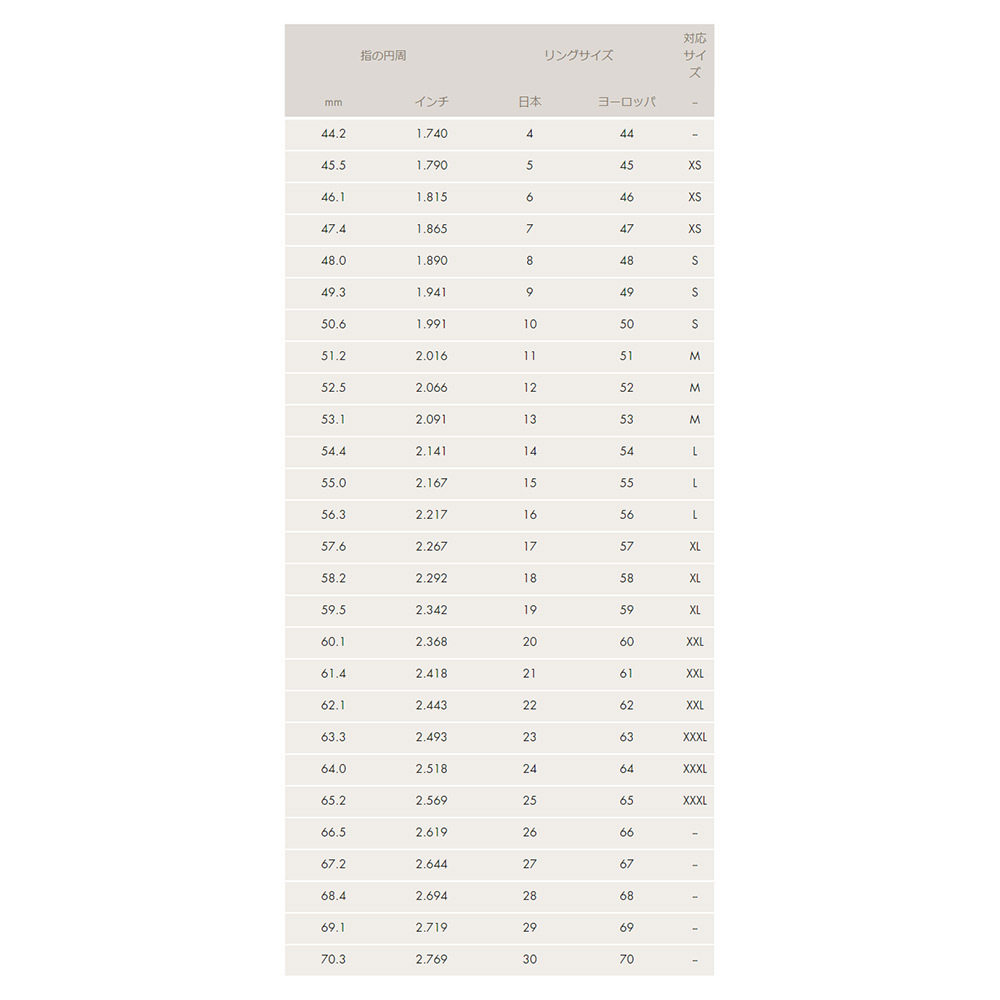Screen dimensions: 1000x1000
Task: Select XS in the 46.1 row
Action: tap(695, 197)
